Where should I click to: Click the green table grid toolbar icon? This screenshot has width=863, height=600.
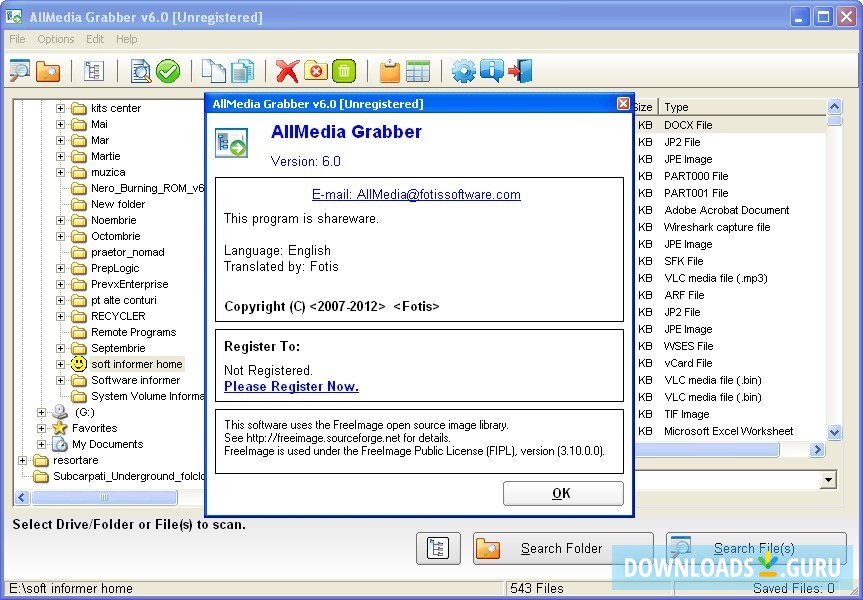coord(418,72)
